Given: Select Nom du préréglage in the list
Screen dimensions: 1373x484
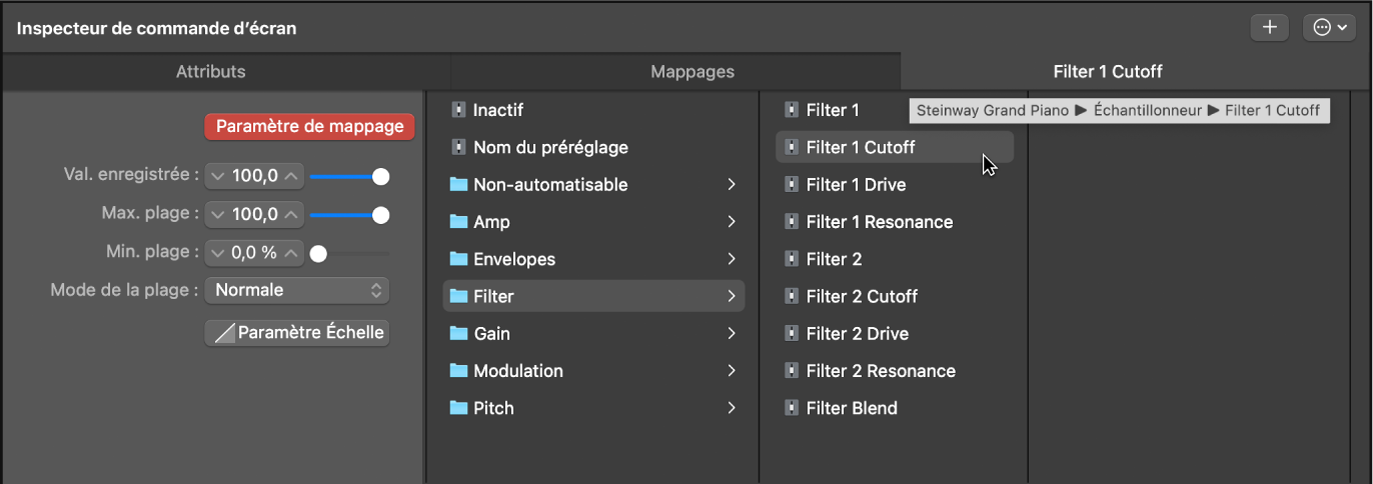Looking at the screenshot, I should click(550, 147).
